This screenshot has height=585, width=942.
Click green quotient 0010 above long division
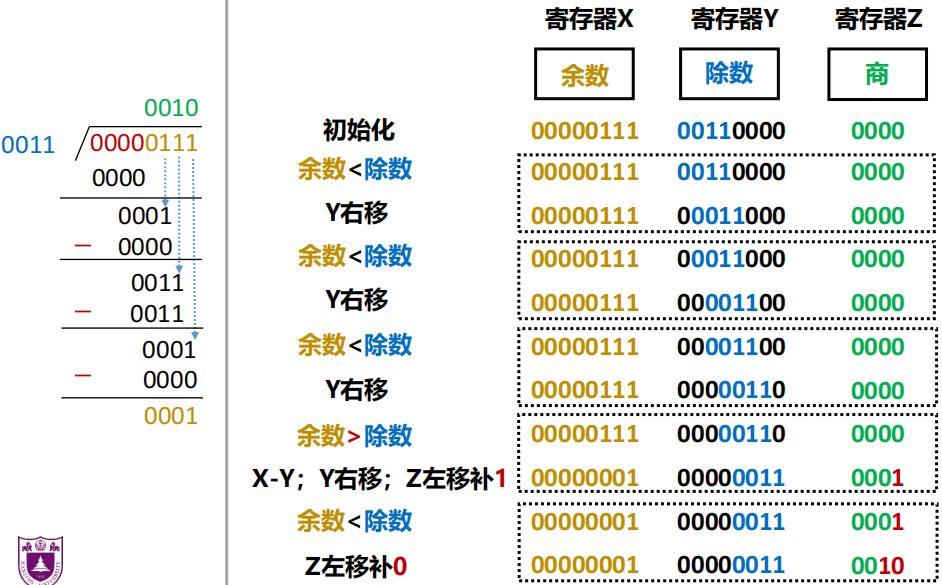(x=171, y=108)
